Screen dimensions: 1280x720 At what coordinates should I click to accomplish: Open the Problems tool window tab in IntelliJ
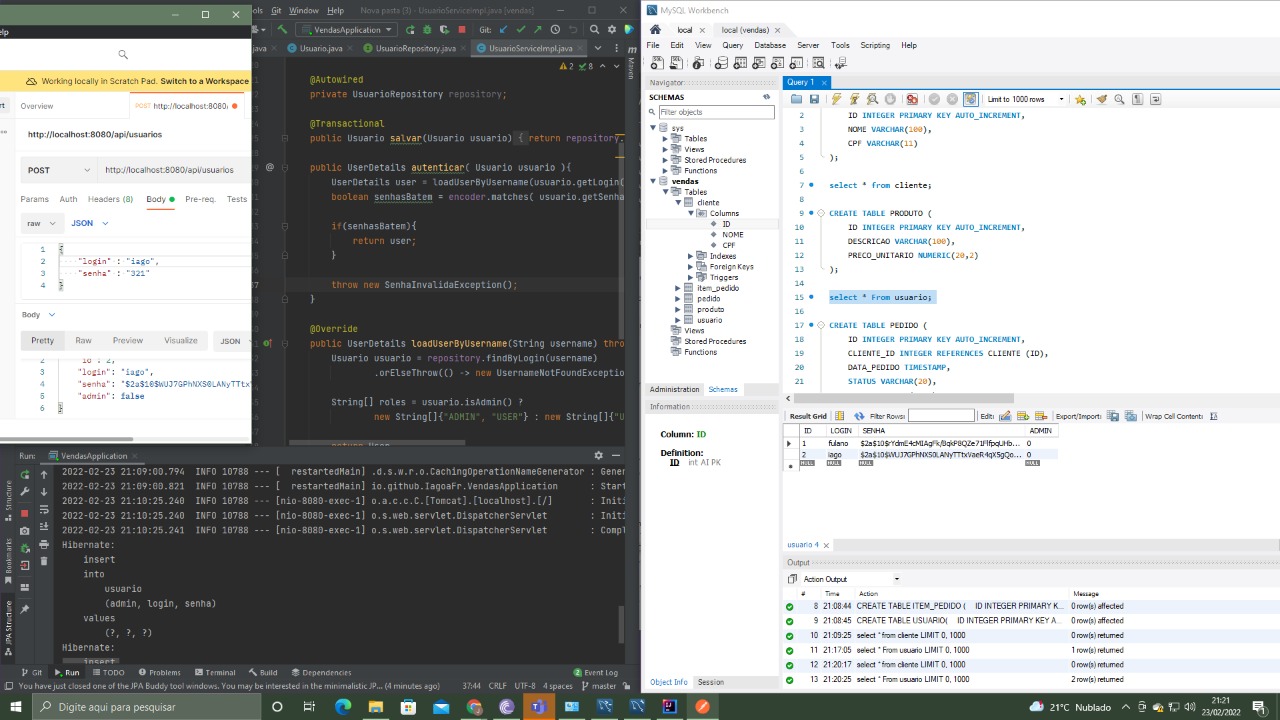[158, 673]
